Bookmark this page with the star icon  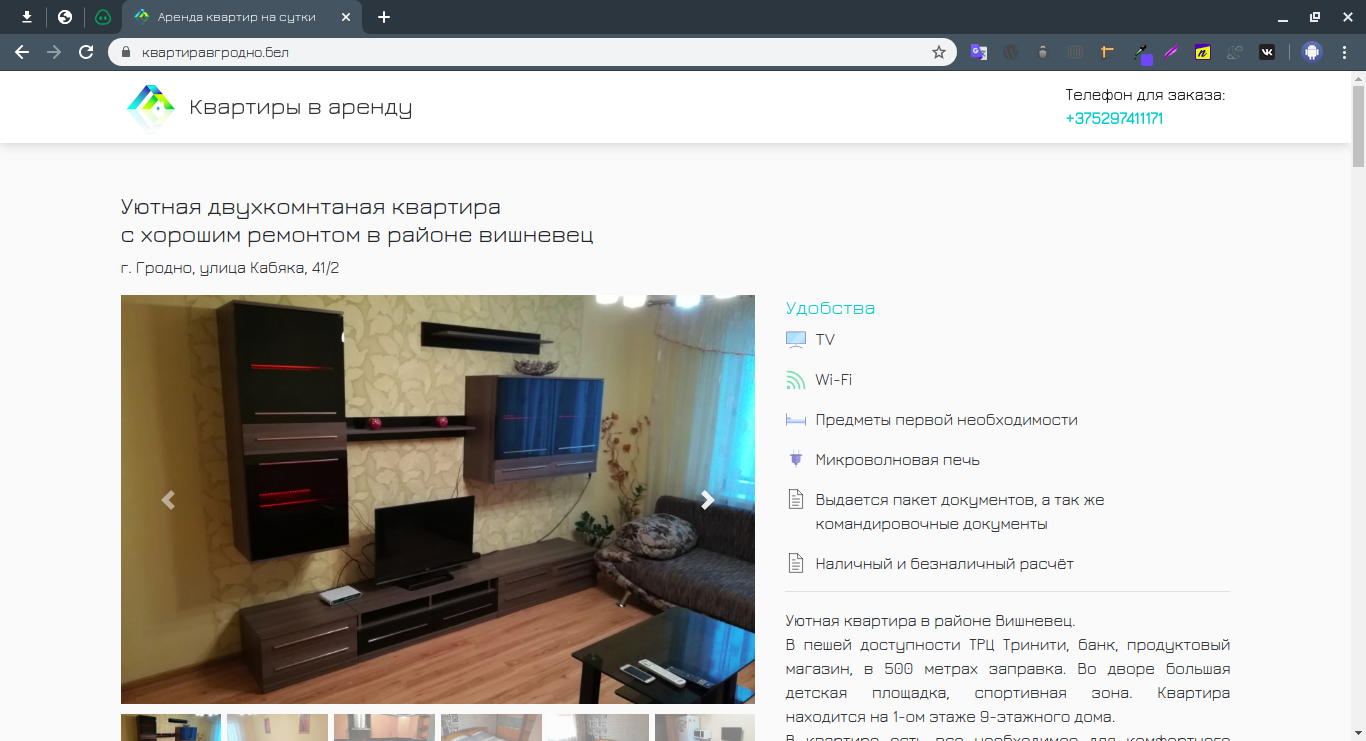[939, 52]
